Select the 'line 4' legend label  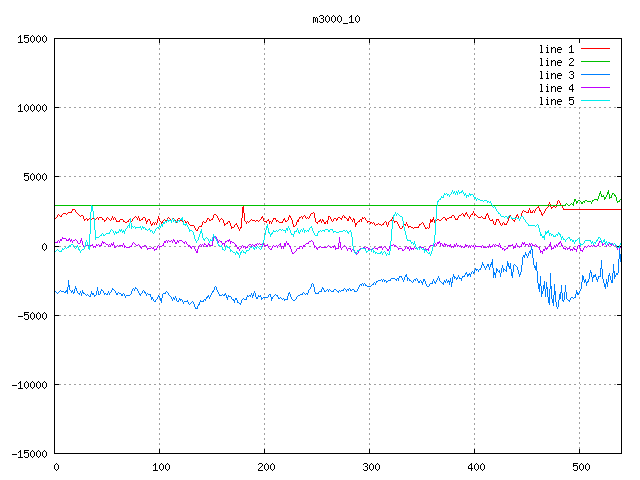coord(556,88)
